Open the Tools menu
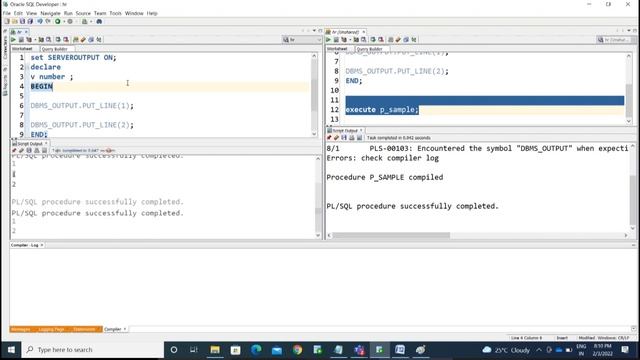Viewport: 640px width, 360px height. [116, 13]
